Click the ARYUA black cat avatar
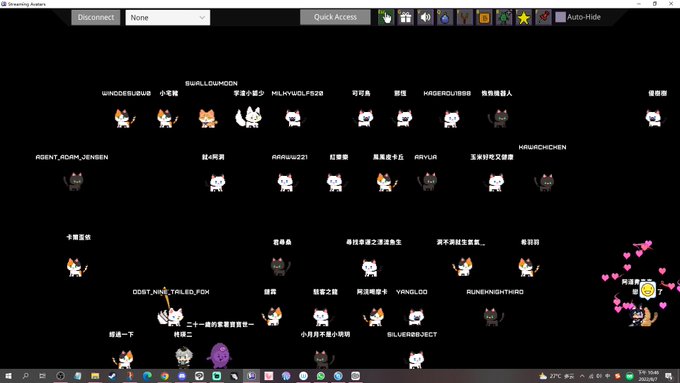Viewport: 680px width, 383px height. pos(428,181)
